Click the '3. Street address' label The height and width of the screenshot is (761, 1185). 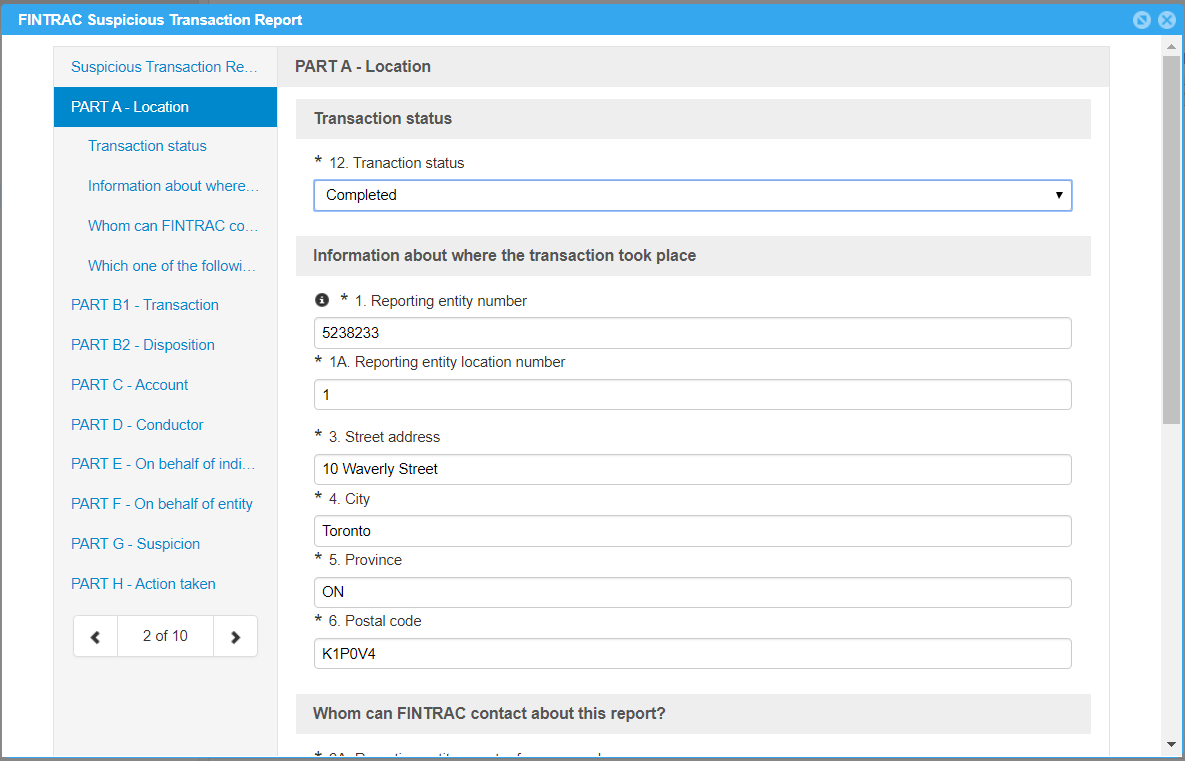pos(384,437)
